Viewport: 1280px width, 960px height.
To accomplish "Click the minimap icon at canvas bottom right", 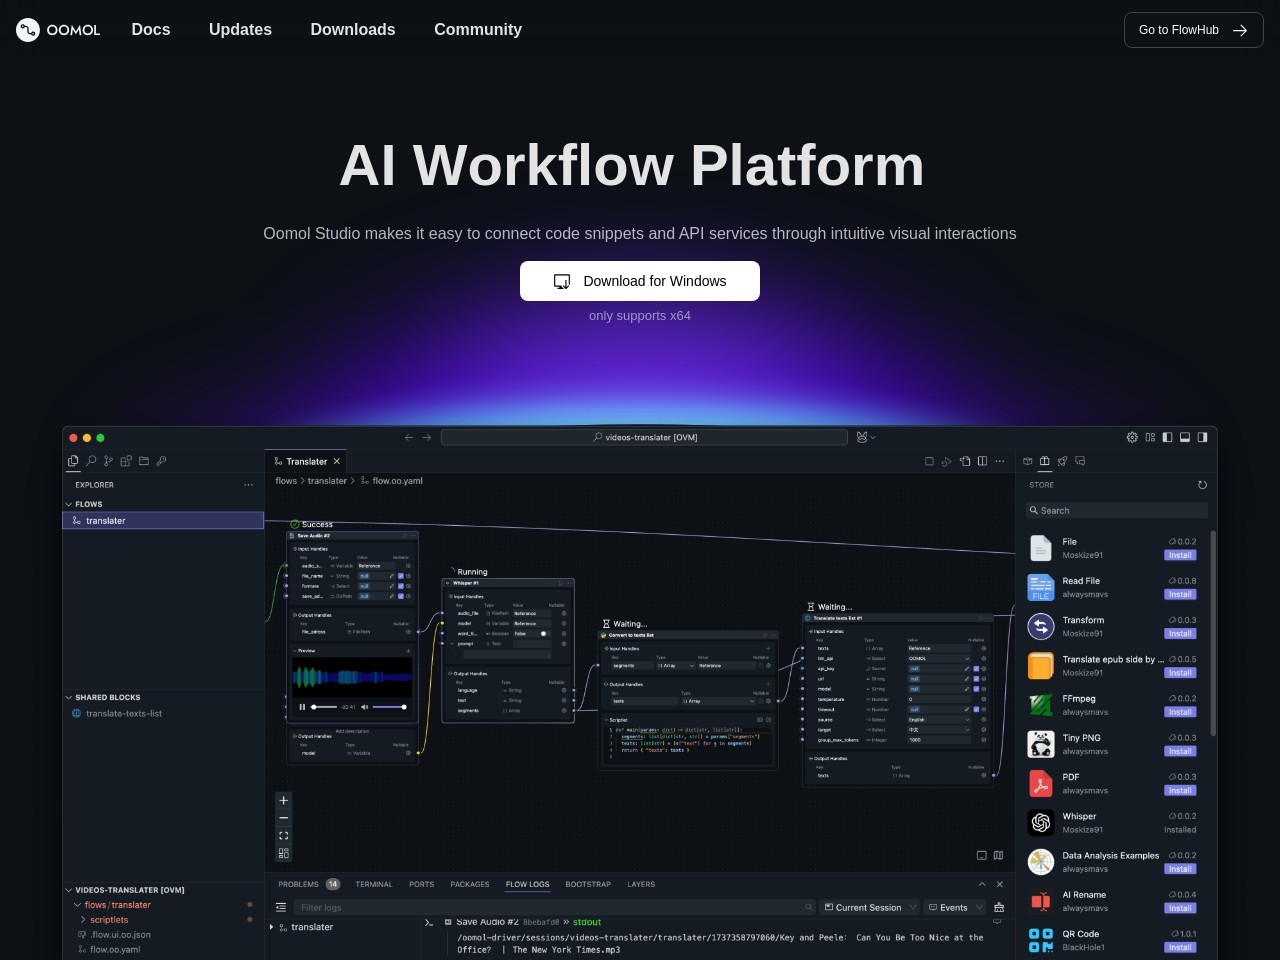I will (998, 855).
